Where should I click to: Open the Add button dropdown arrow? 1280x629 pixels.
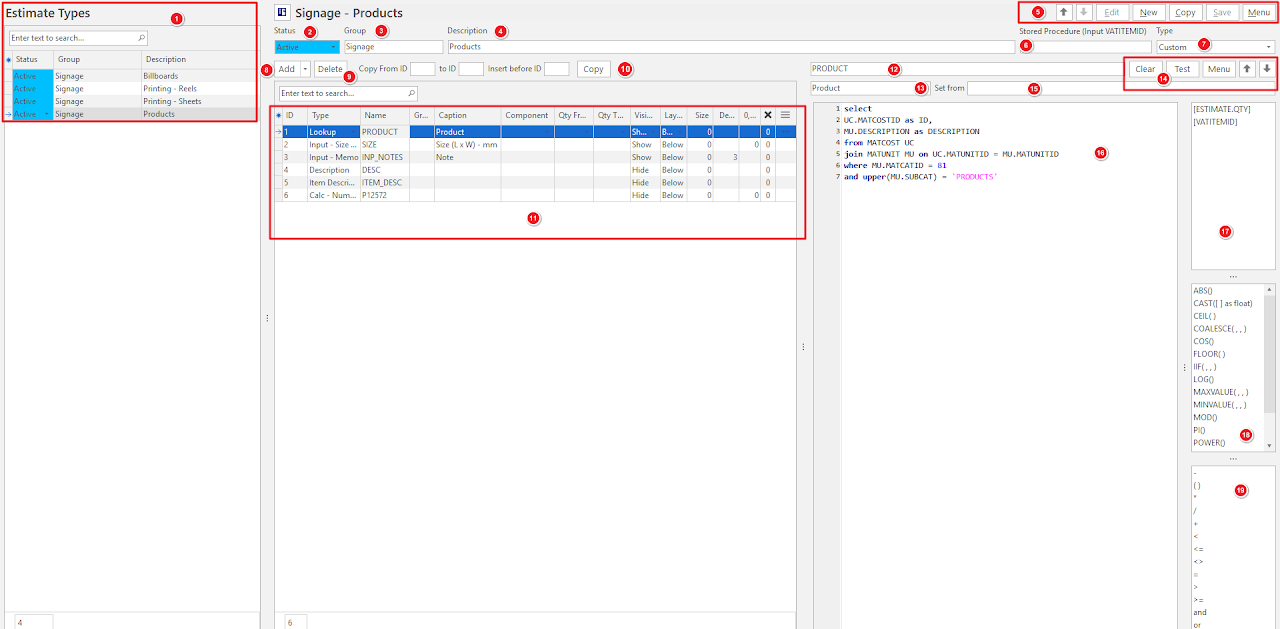[x=305, y=69]
